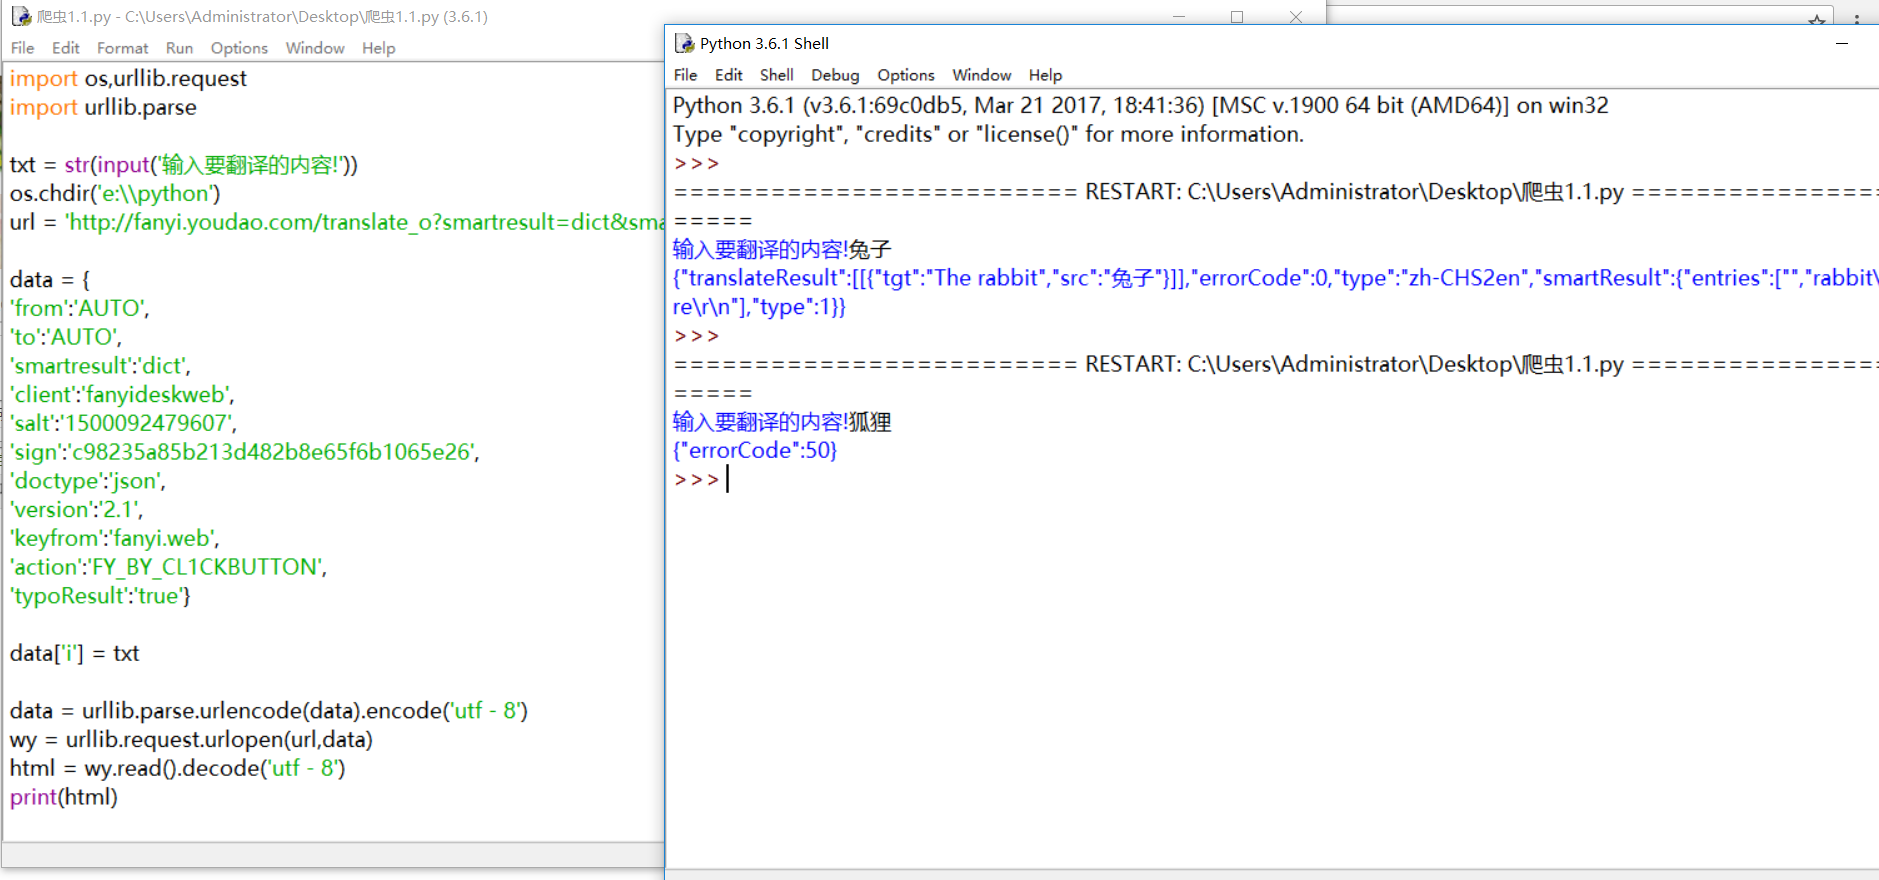
Task: Click the print(html) line in editor
Action: tap(64, 797)
